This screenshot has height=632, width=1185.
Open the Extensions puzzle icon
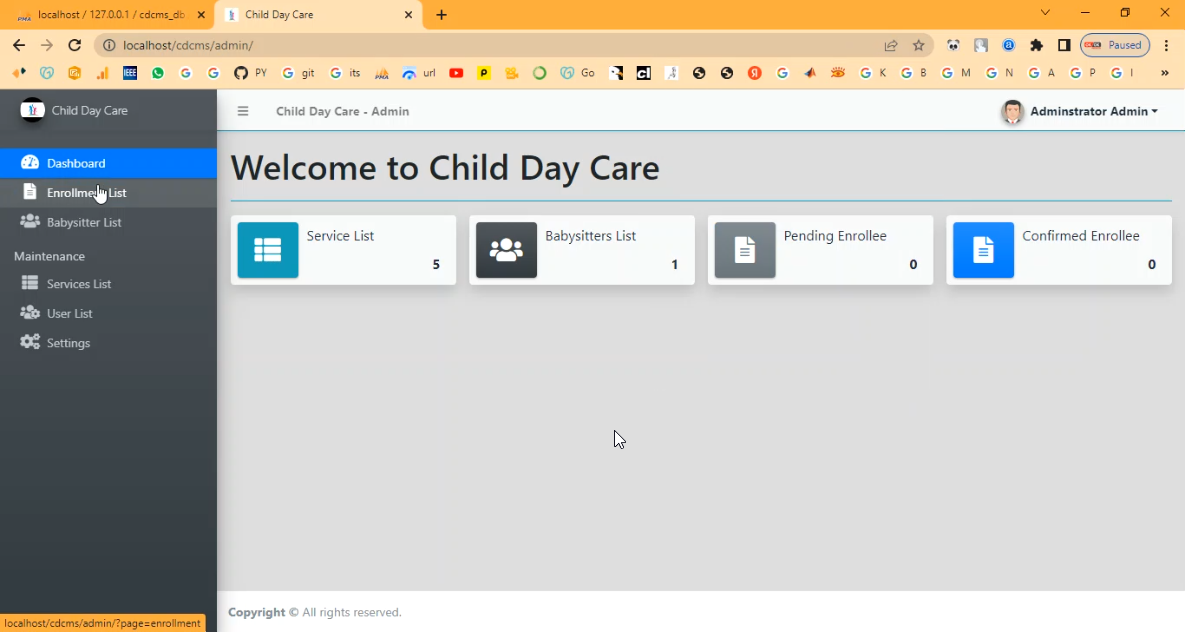coord(1036,45)
